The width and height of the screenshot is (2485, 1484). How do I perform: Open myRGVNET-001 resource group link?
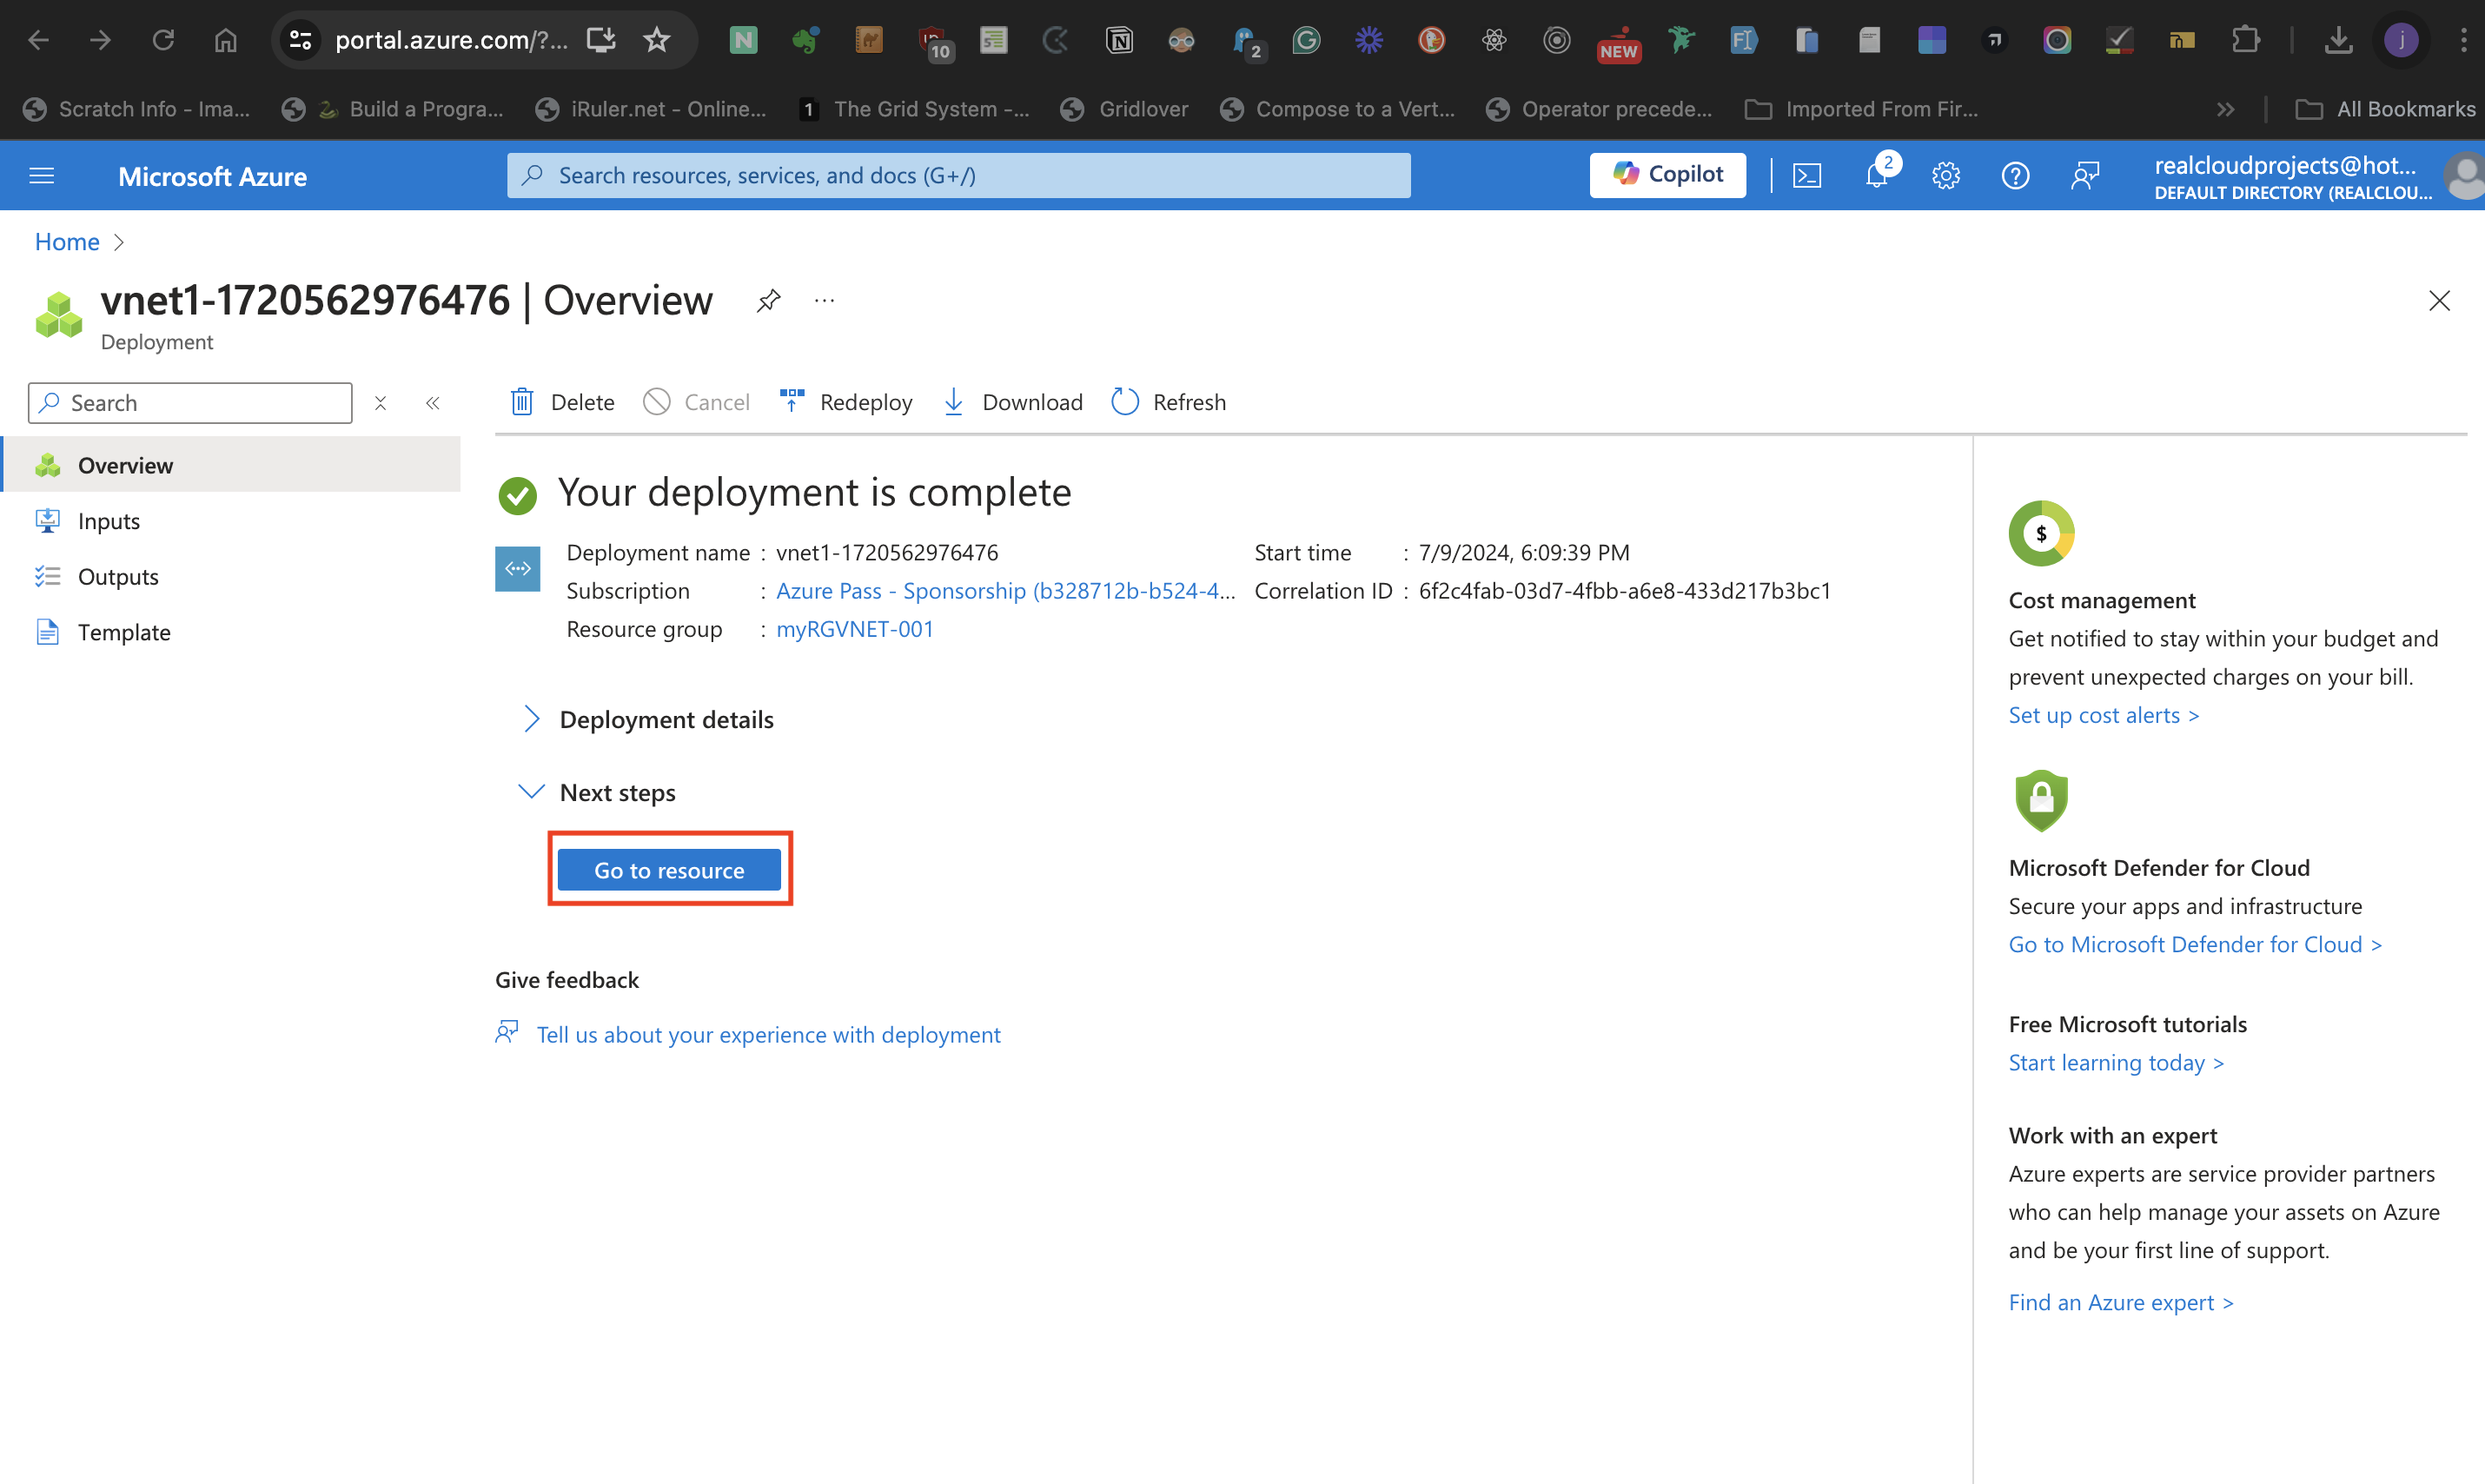855,629
